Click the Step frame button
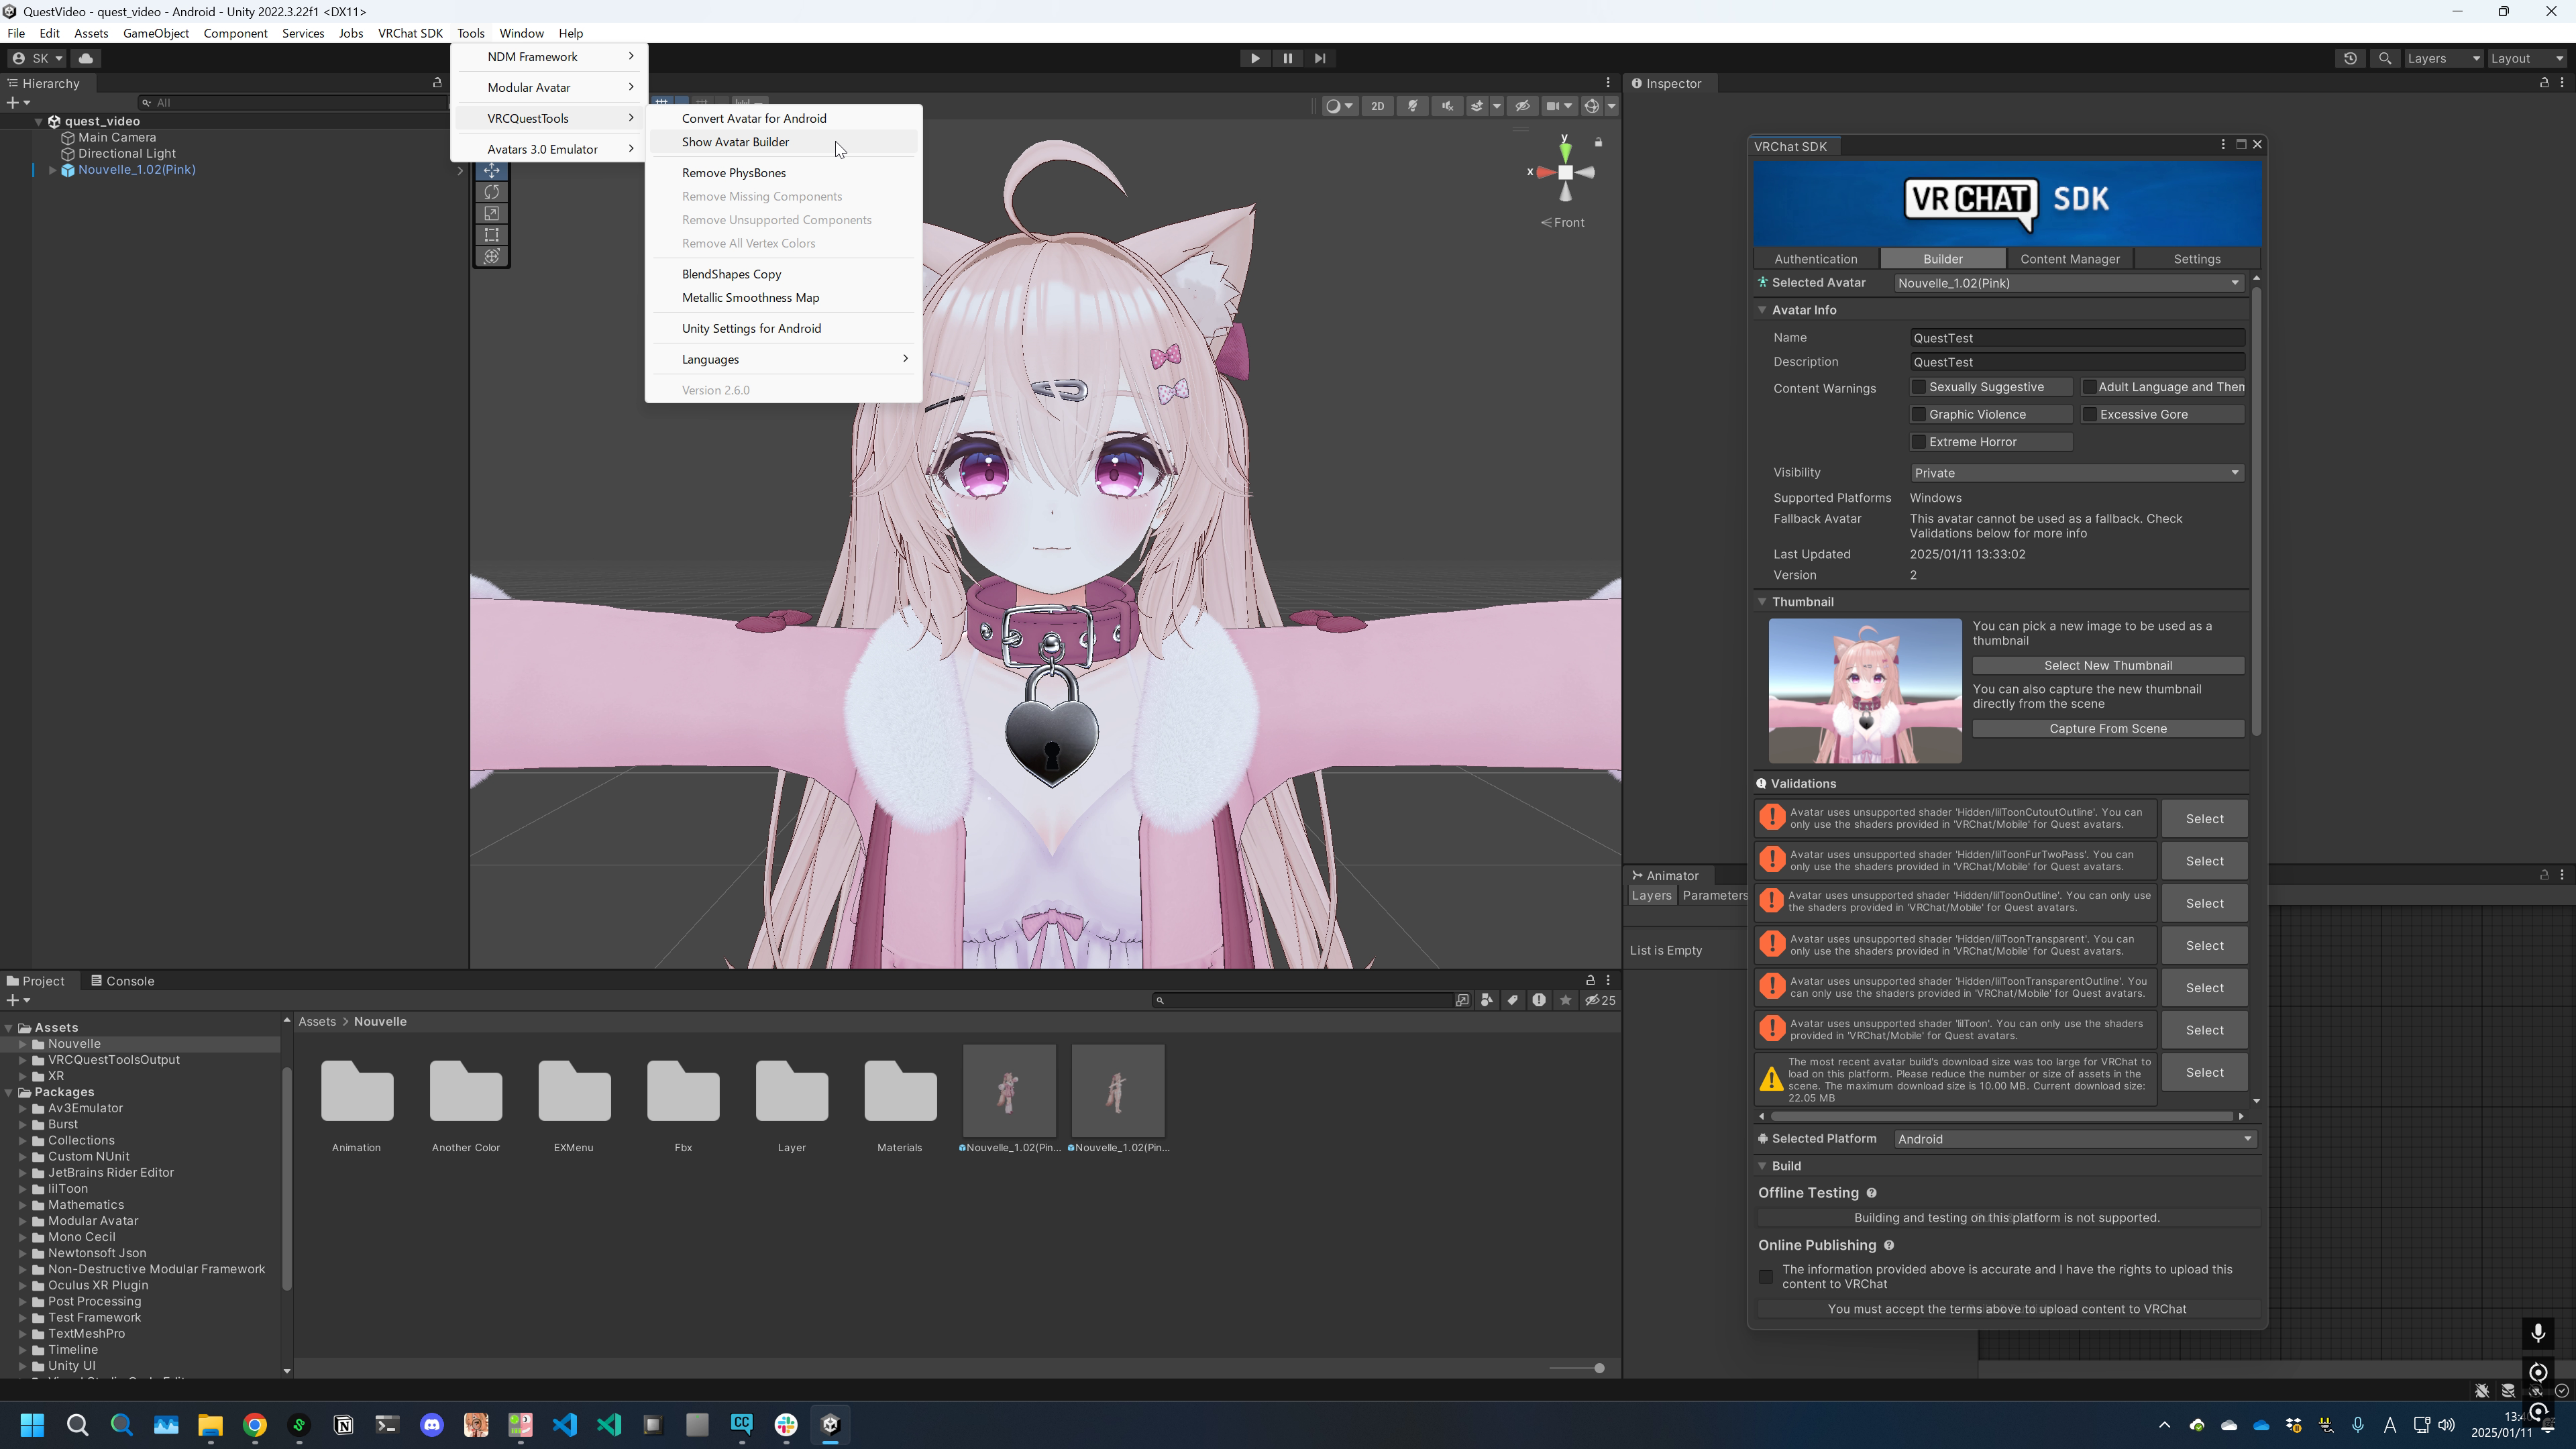 click(1320, 58)
